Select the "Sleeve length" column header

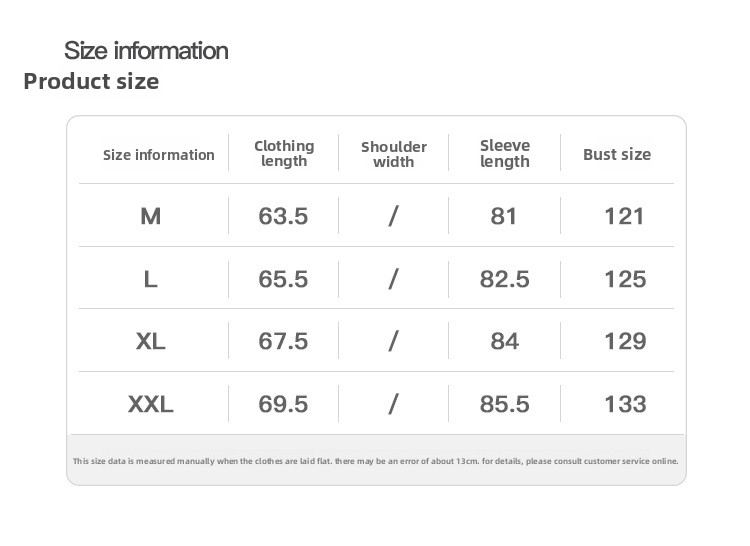(505, 153)
